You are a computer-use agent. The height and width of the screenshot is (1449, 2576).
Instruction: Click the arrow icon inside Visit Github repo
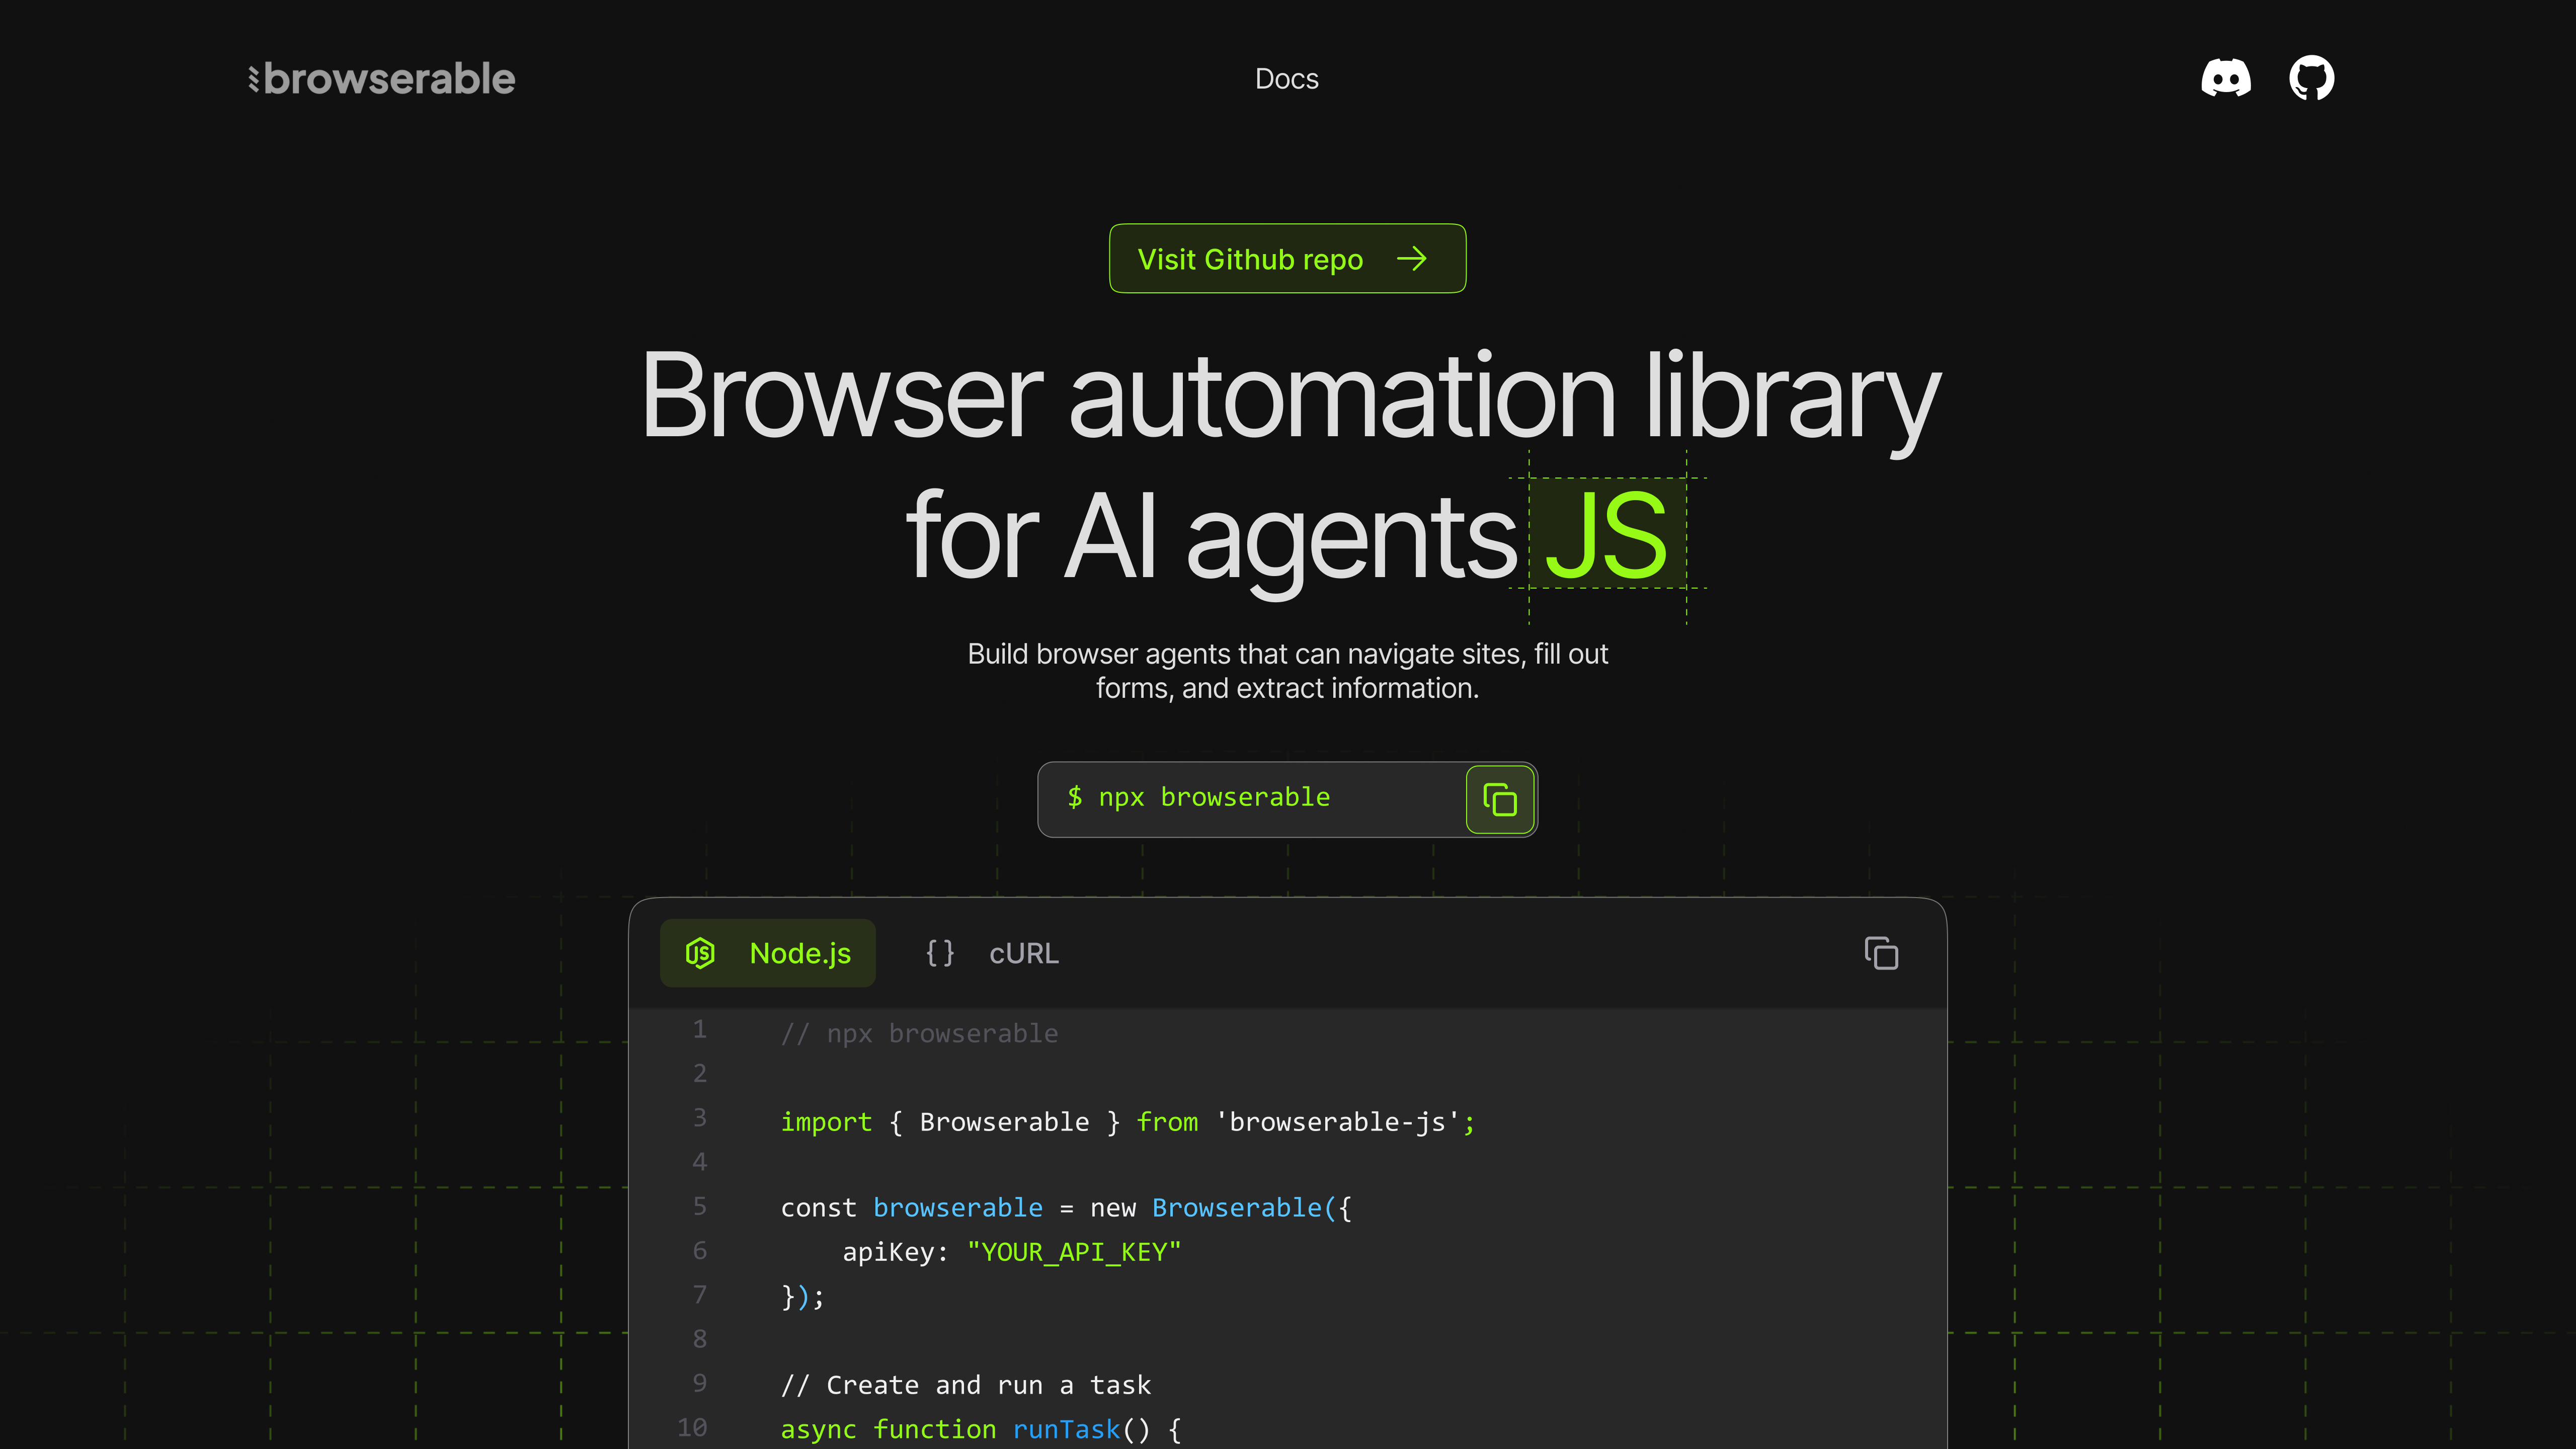tap(1413, 259)
